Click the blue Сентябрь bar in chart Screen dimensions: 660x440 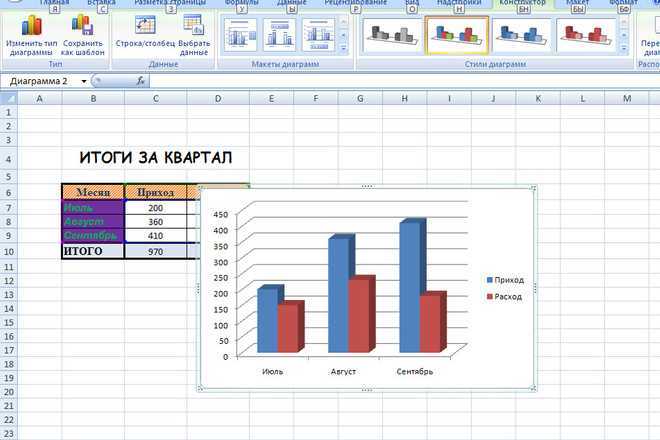point(410,286)
